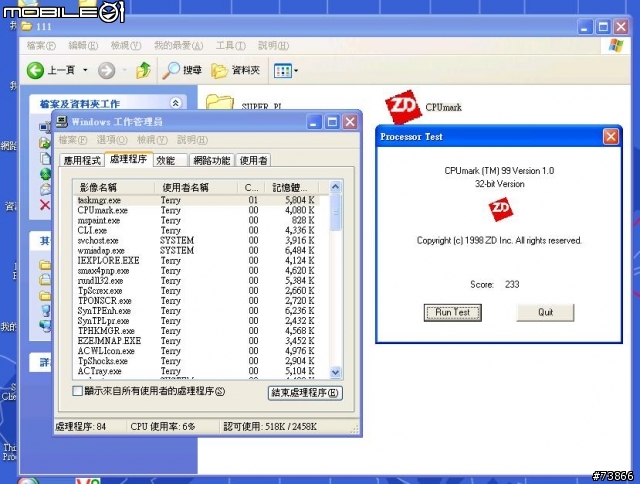Select the SynTPEnh.exe process row
The height and width of the screenshot is (484, 640).
[x=196, y=311]
